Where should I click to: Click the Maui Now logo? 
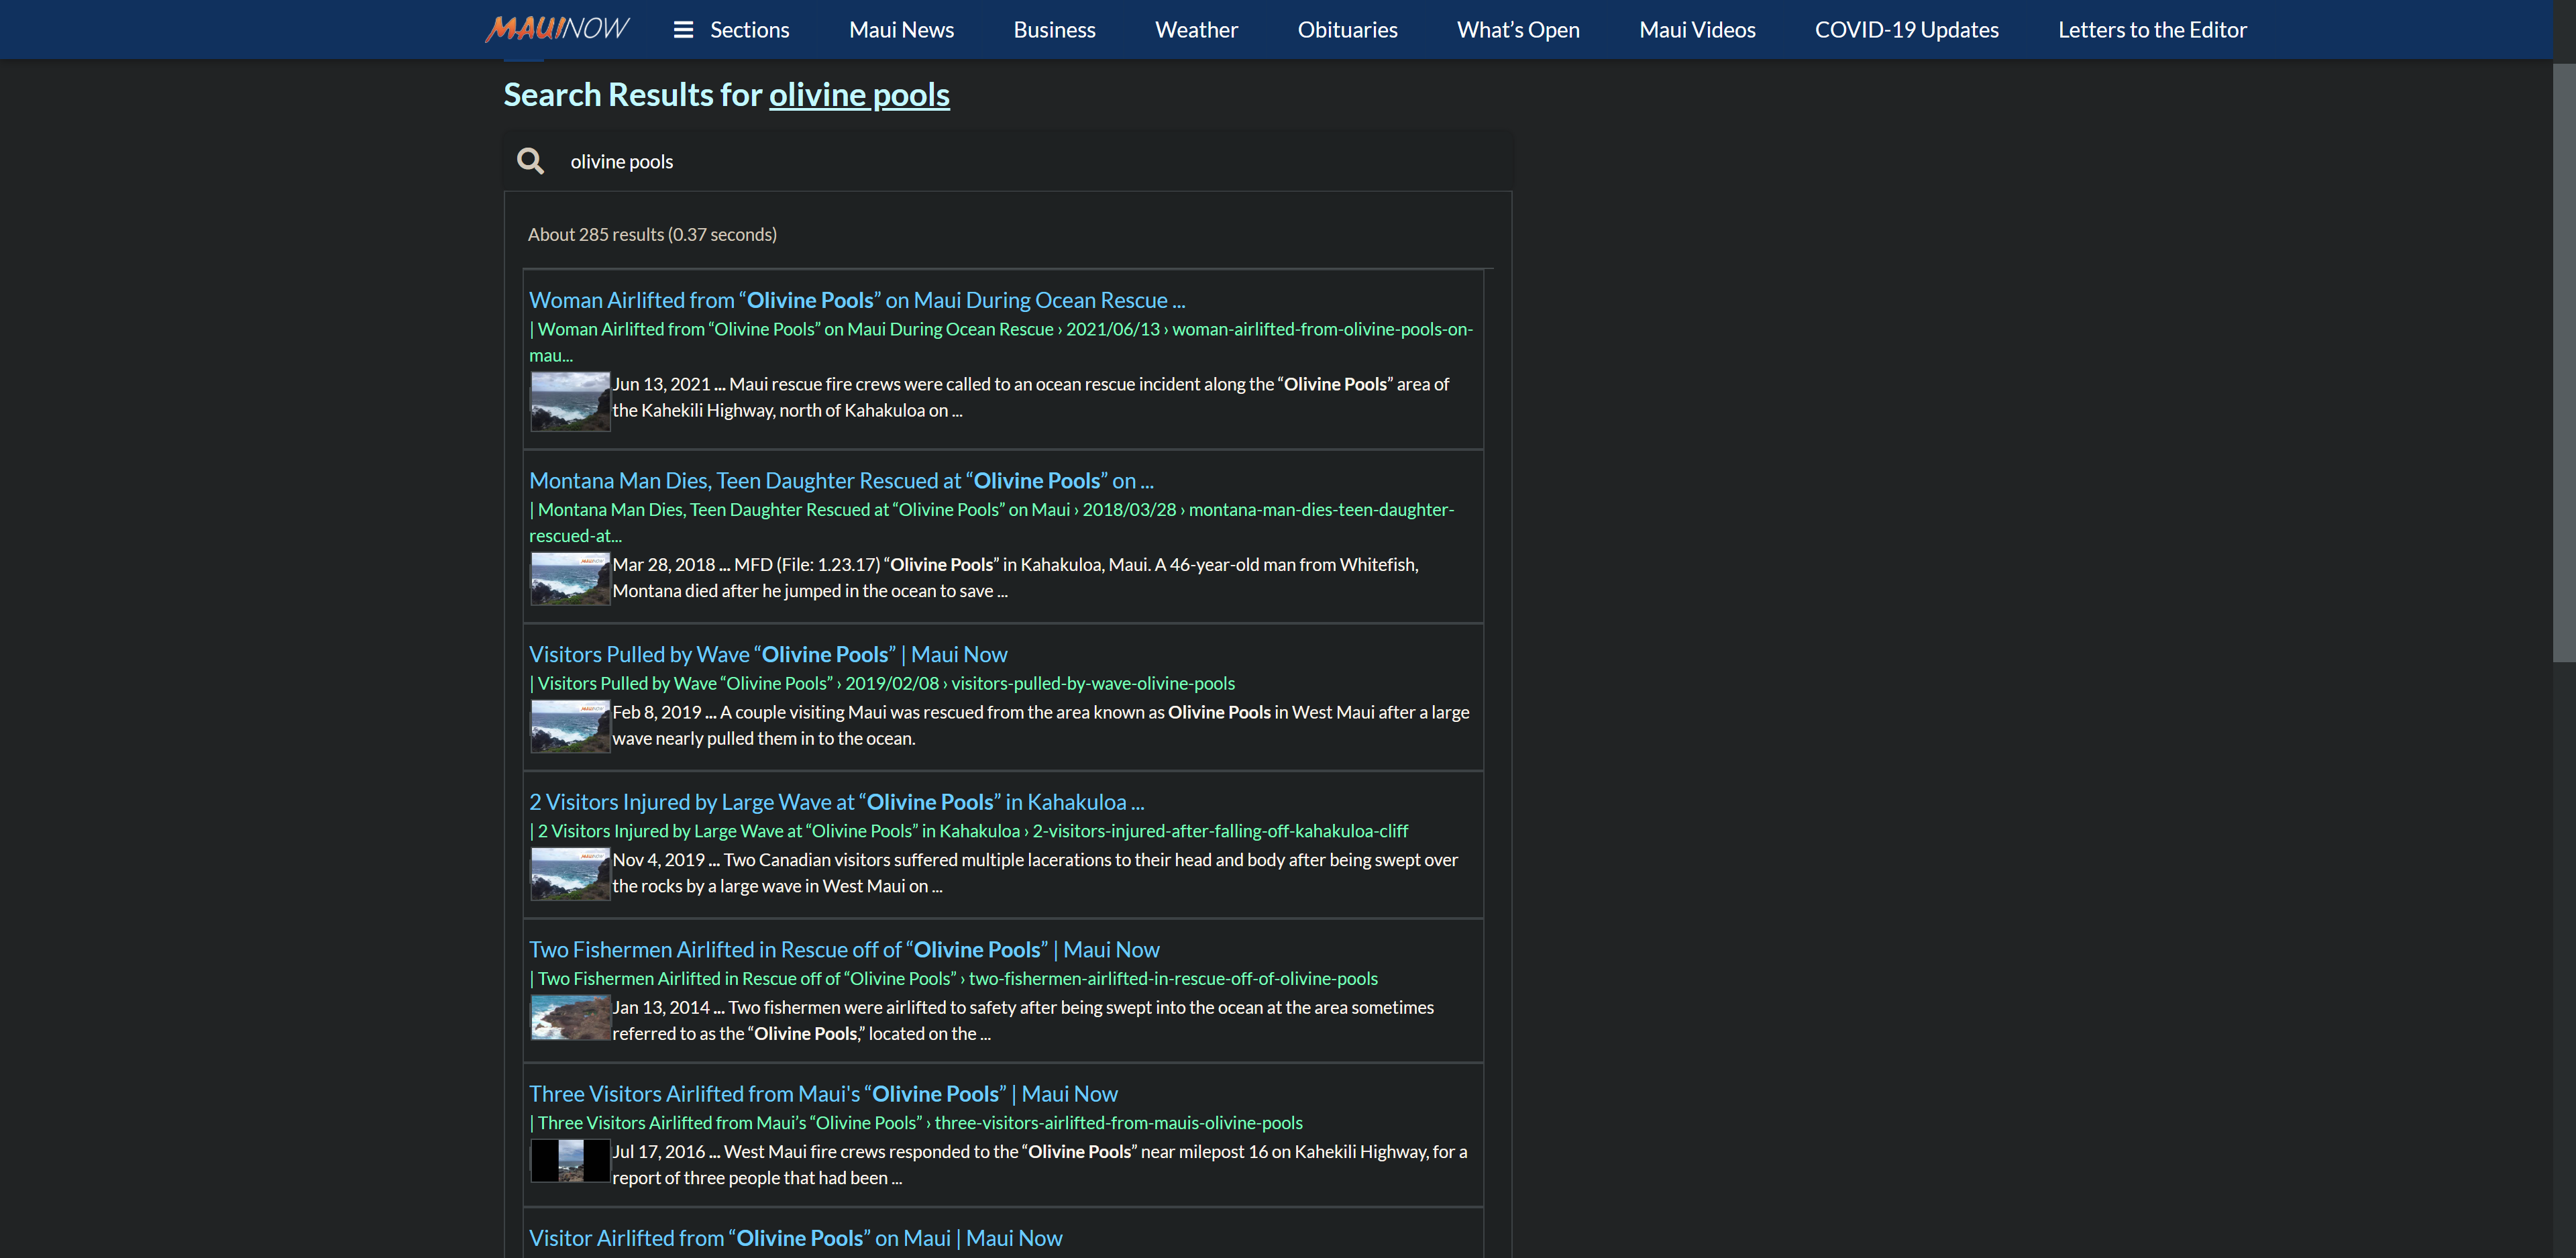pos(556,29)
